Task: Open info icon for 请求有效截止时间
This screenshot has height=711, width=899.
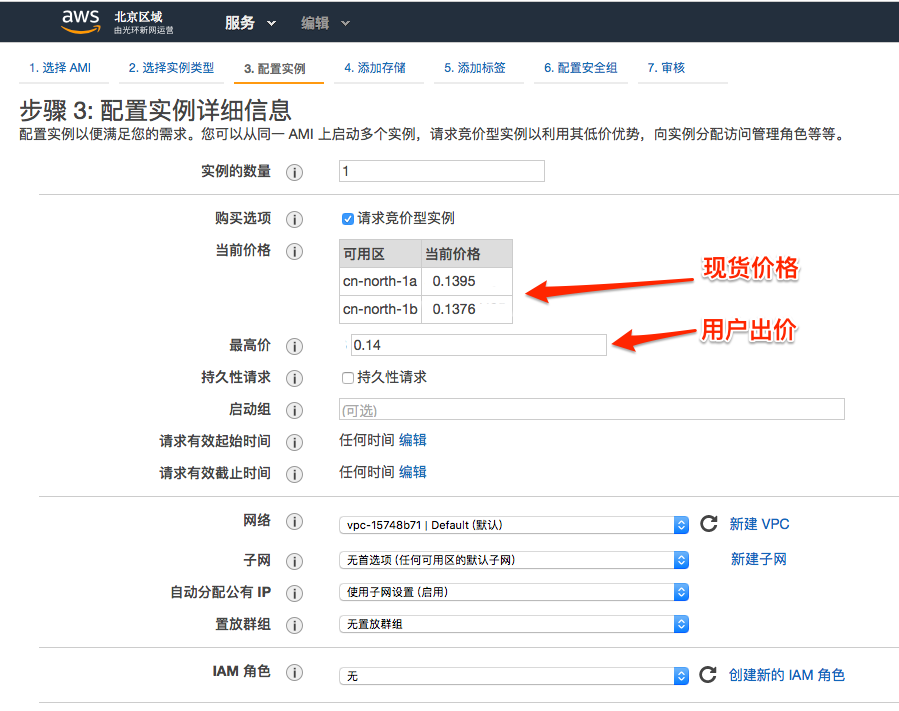Action: point(294,474)
